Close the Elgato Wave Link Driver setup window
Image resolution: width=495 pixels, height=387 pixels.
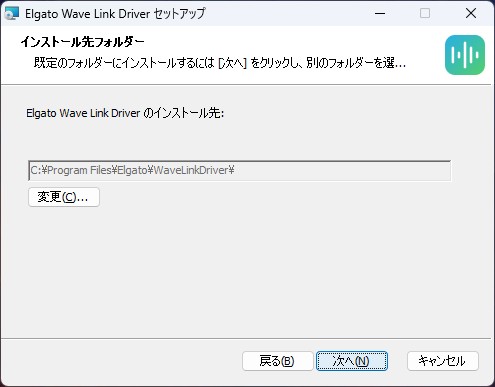coord(471,14)
